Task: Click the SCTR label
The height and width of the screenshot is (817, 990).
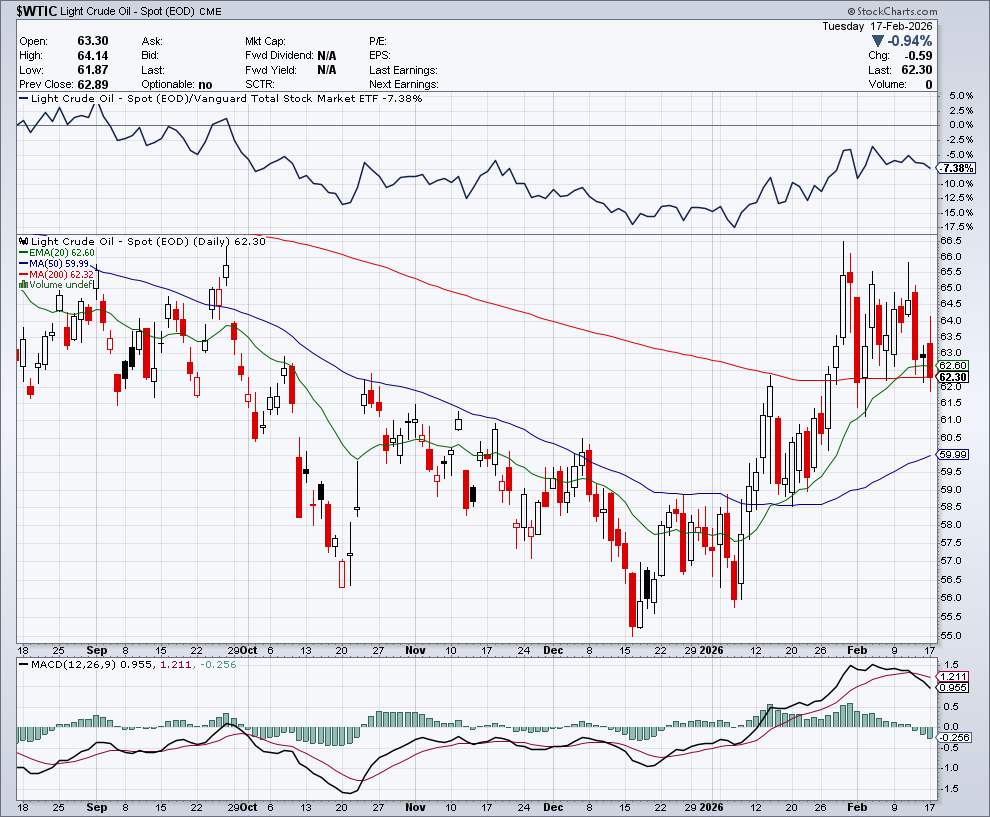Action: 259,85
